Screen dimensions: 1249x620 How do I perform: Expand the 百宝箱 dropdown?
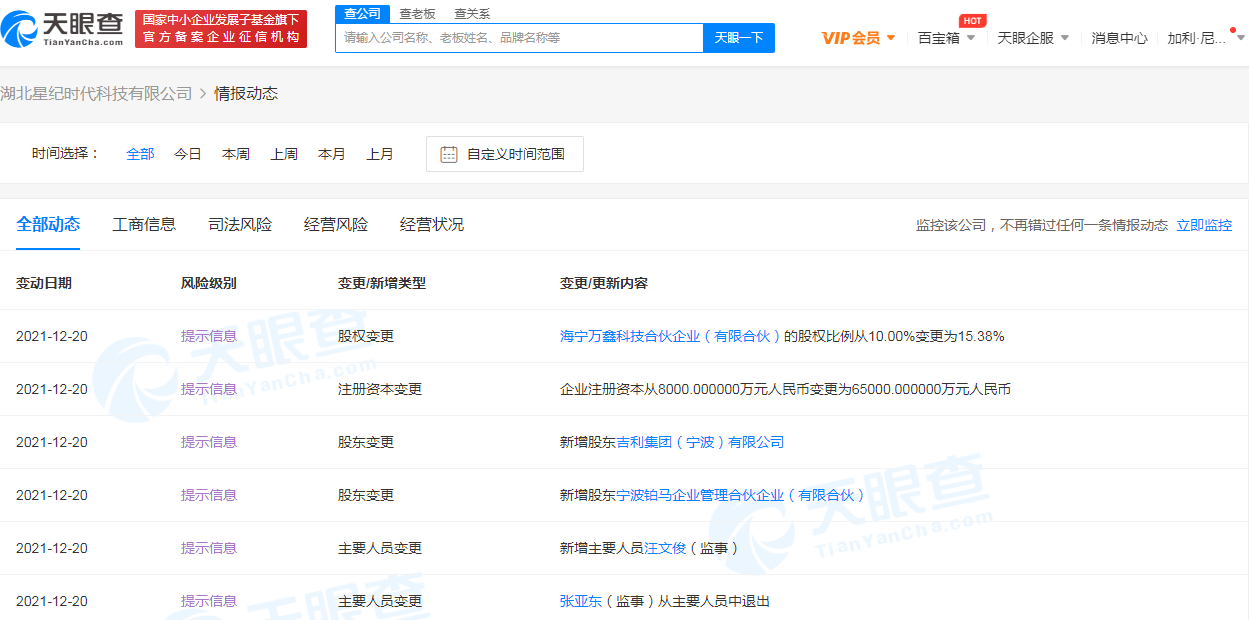[971, 38]
